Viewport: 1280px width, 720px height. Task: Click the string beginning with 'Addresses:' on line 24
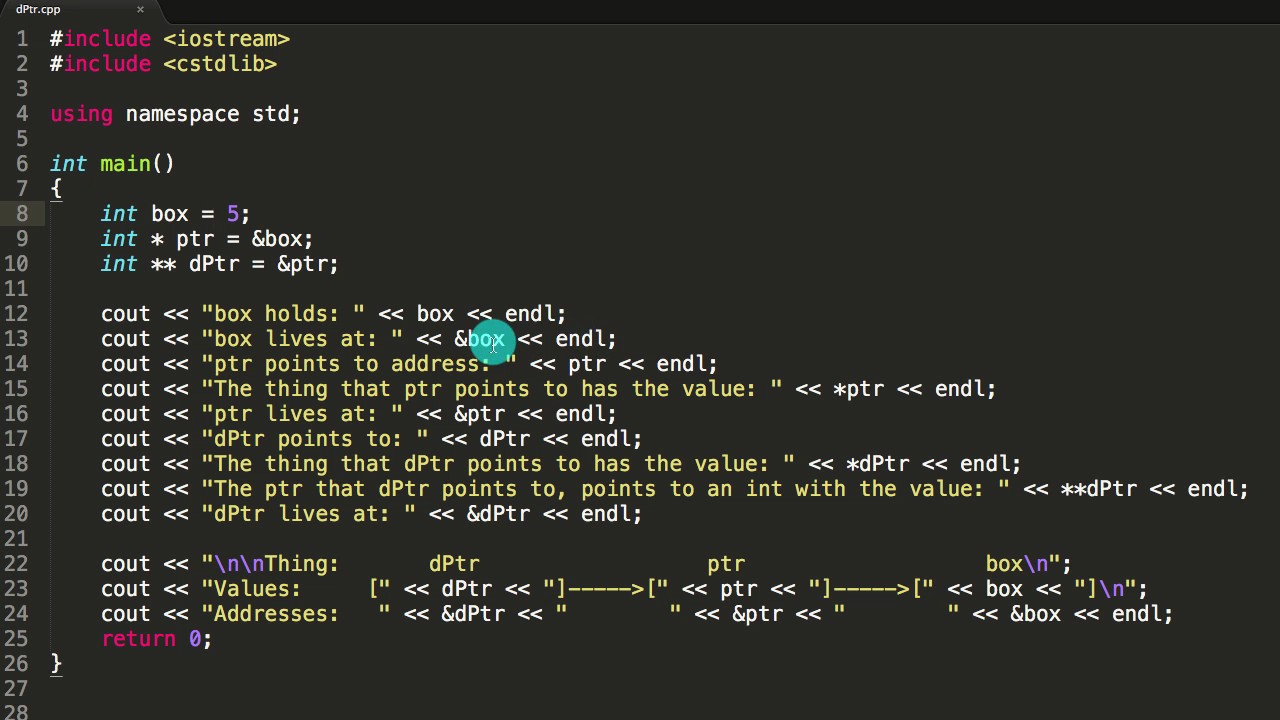tap(296, 614)
